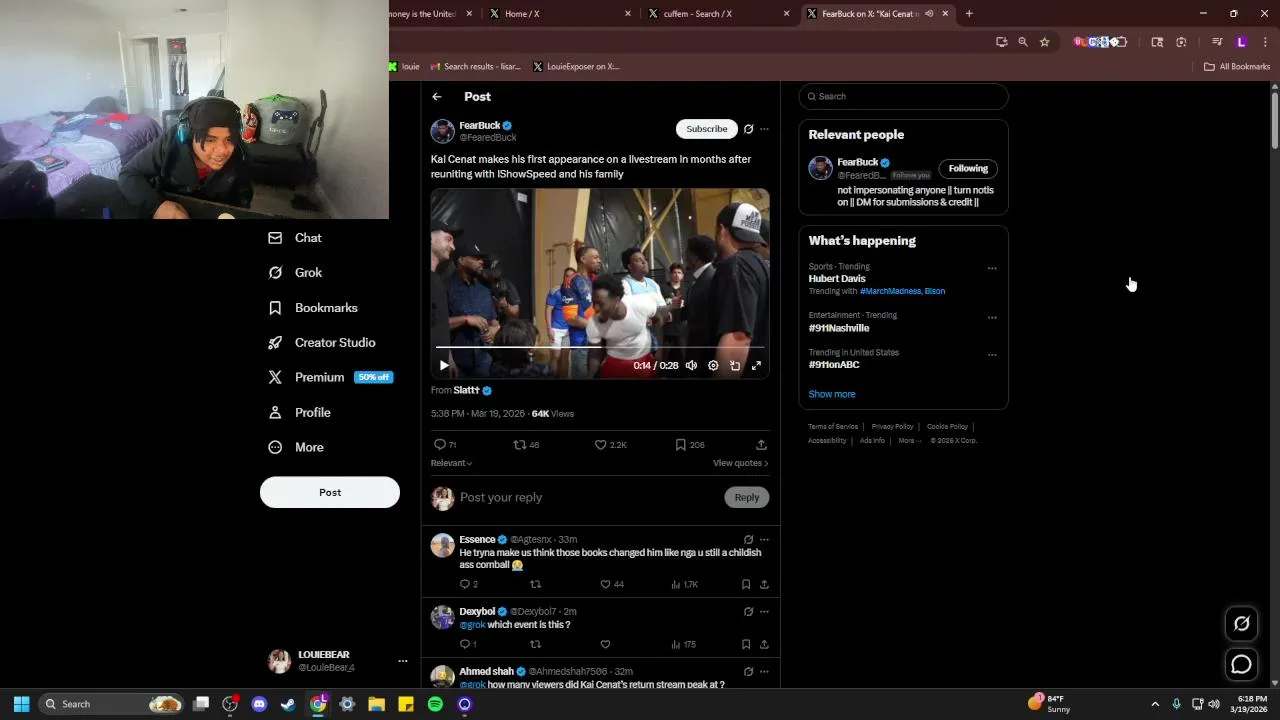Open the more options menu on FearBuck's post
The width and height of the screenshot is (1280, 720).
point(764,129)
